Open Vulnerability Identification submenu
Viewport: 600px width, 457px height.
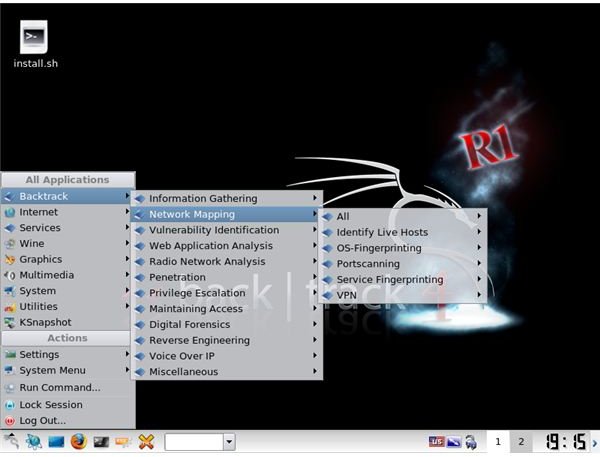[x=227, y=230]
